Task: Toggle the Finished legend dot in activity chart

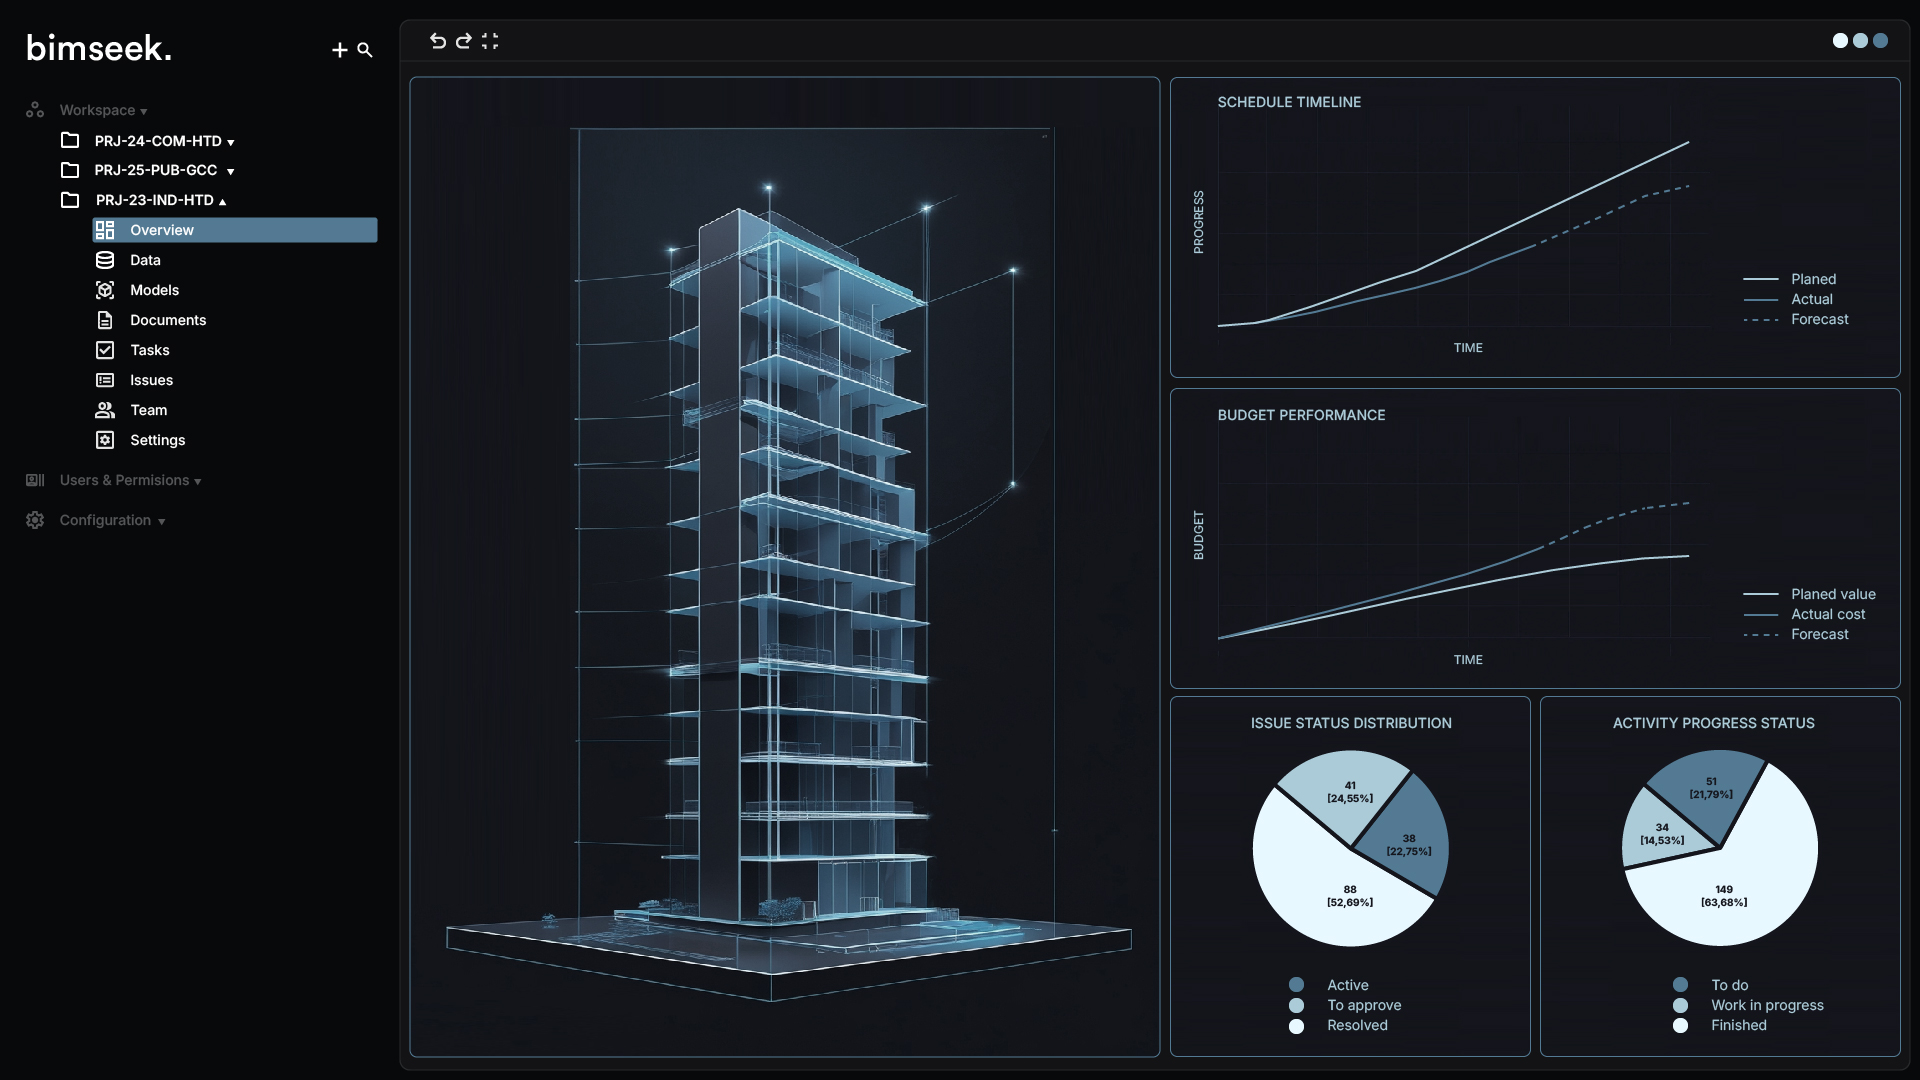Action: [x=1680, y=1025]
